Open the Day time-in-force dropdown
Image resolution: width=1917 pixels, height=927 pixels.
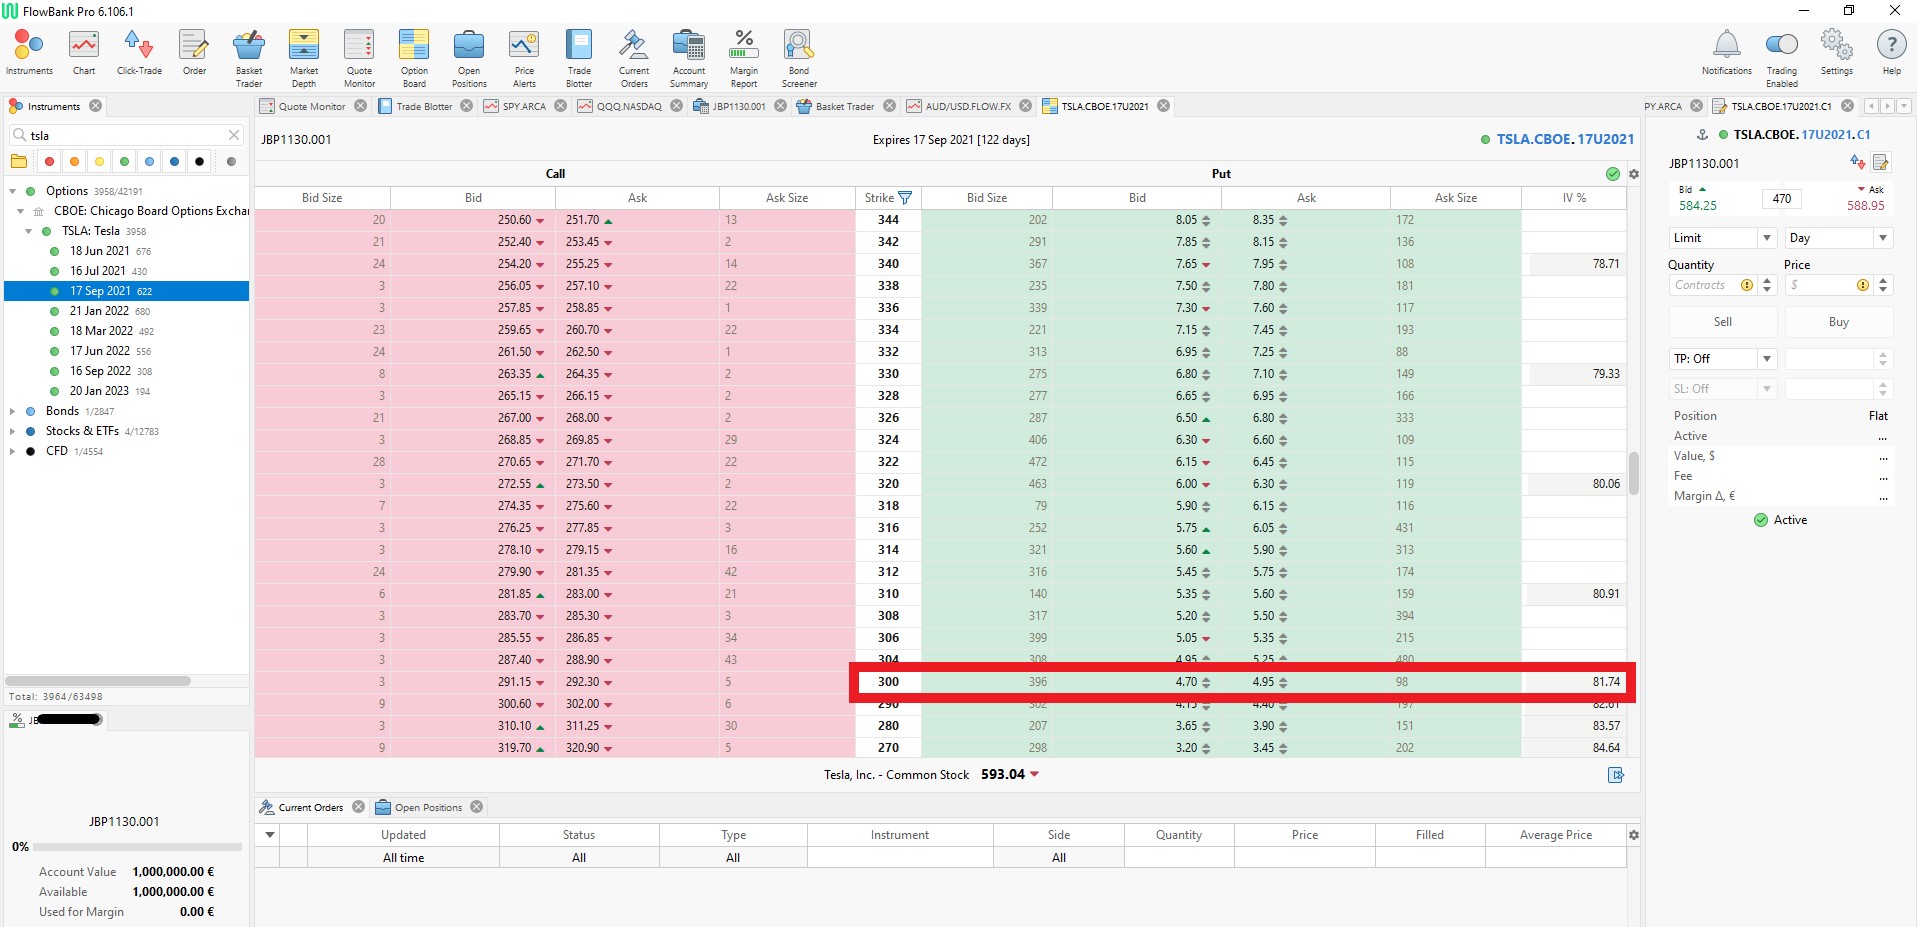click(x=1839, y=238)
